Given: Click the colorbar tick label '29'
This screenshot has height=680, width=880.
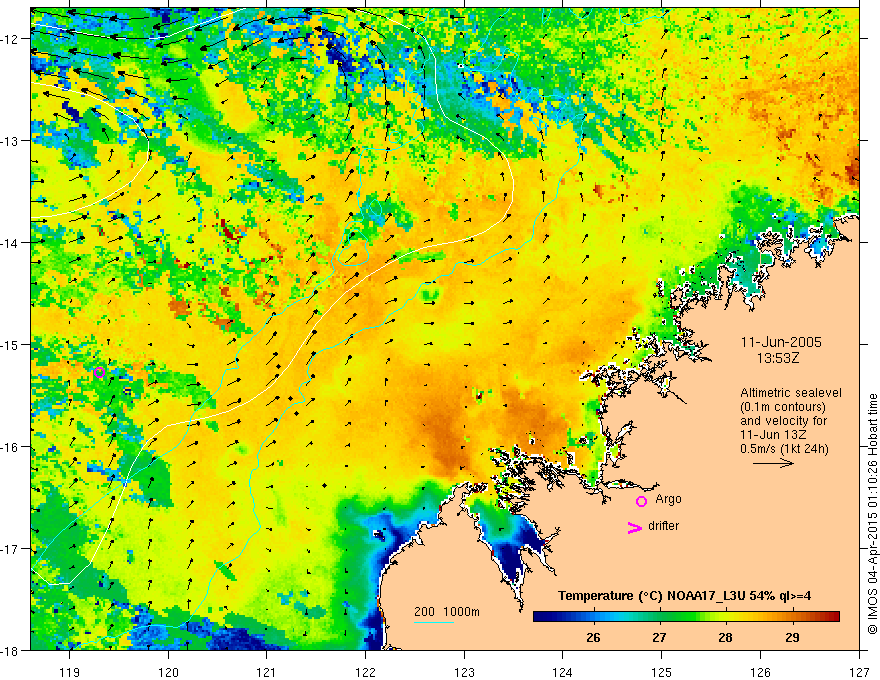Looking at the screenshot, I should [x=792, y=637].
